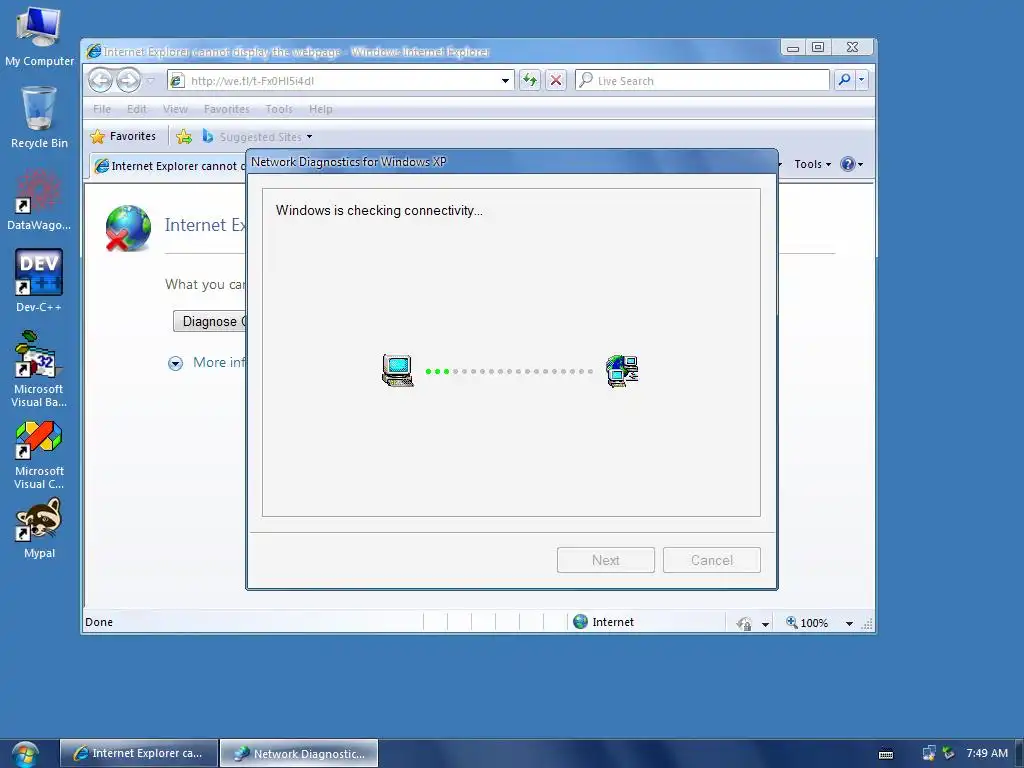Image resolution: width=1024 pixels, height=768 pixels.
Task: Click into the address bar URL field
Action: pyautogui.click(x=341, y=81)
